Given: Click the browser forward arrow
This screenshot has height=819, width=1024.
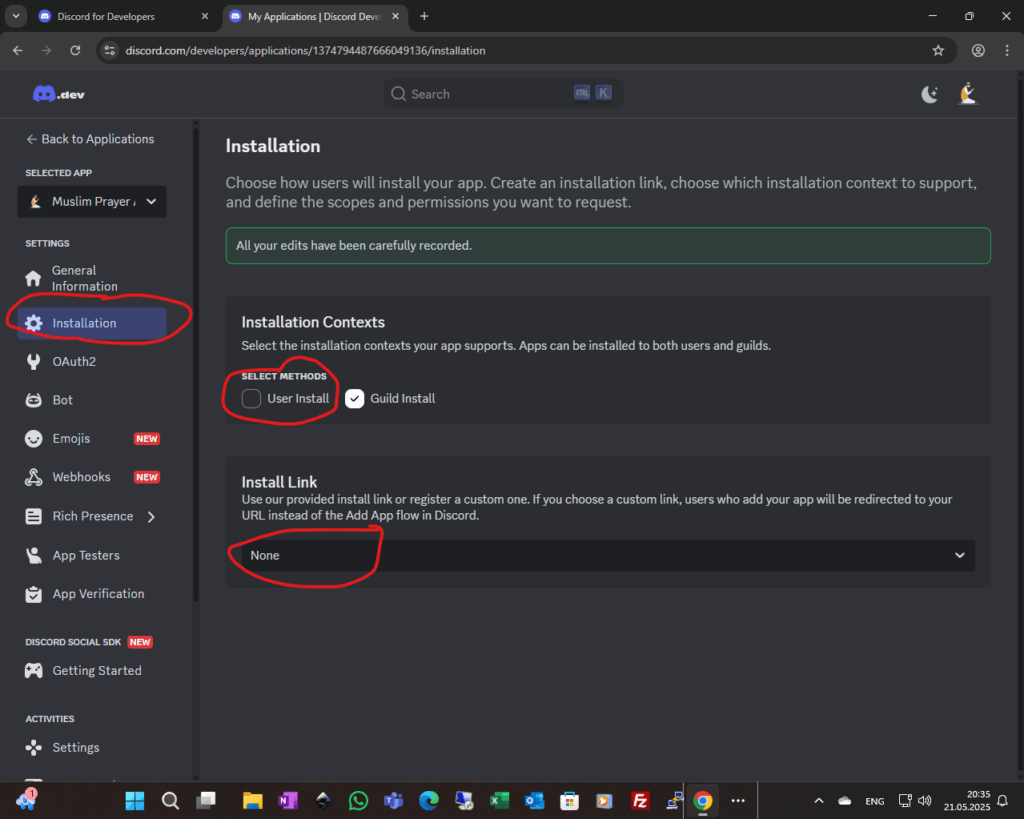Looking at the screenshot, I should click(x=46, y=50).
